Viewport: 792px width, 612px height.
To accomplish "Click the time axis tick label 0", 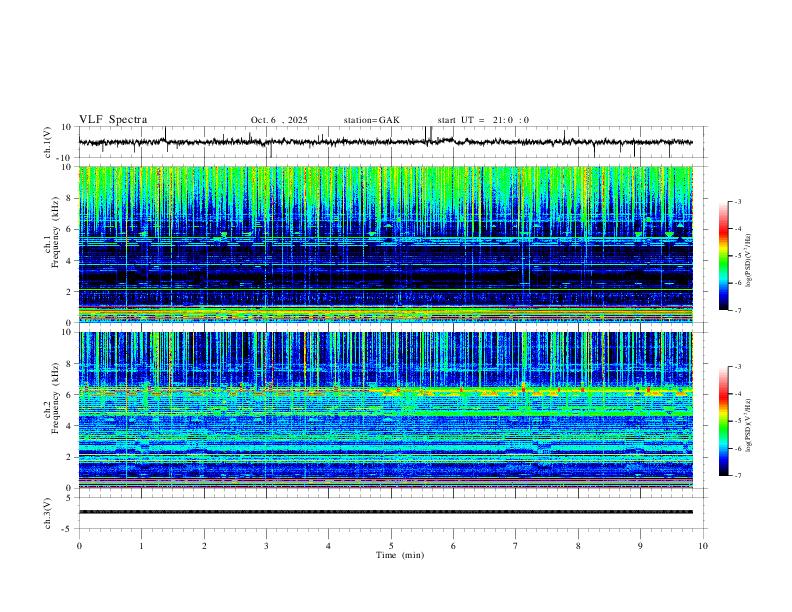I will click(79, 546).
